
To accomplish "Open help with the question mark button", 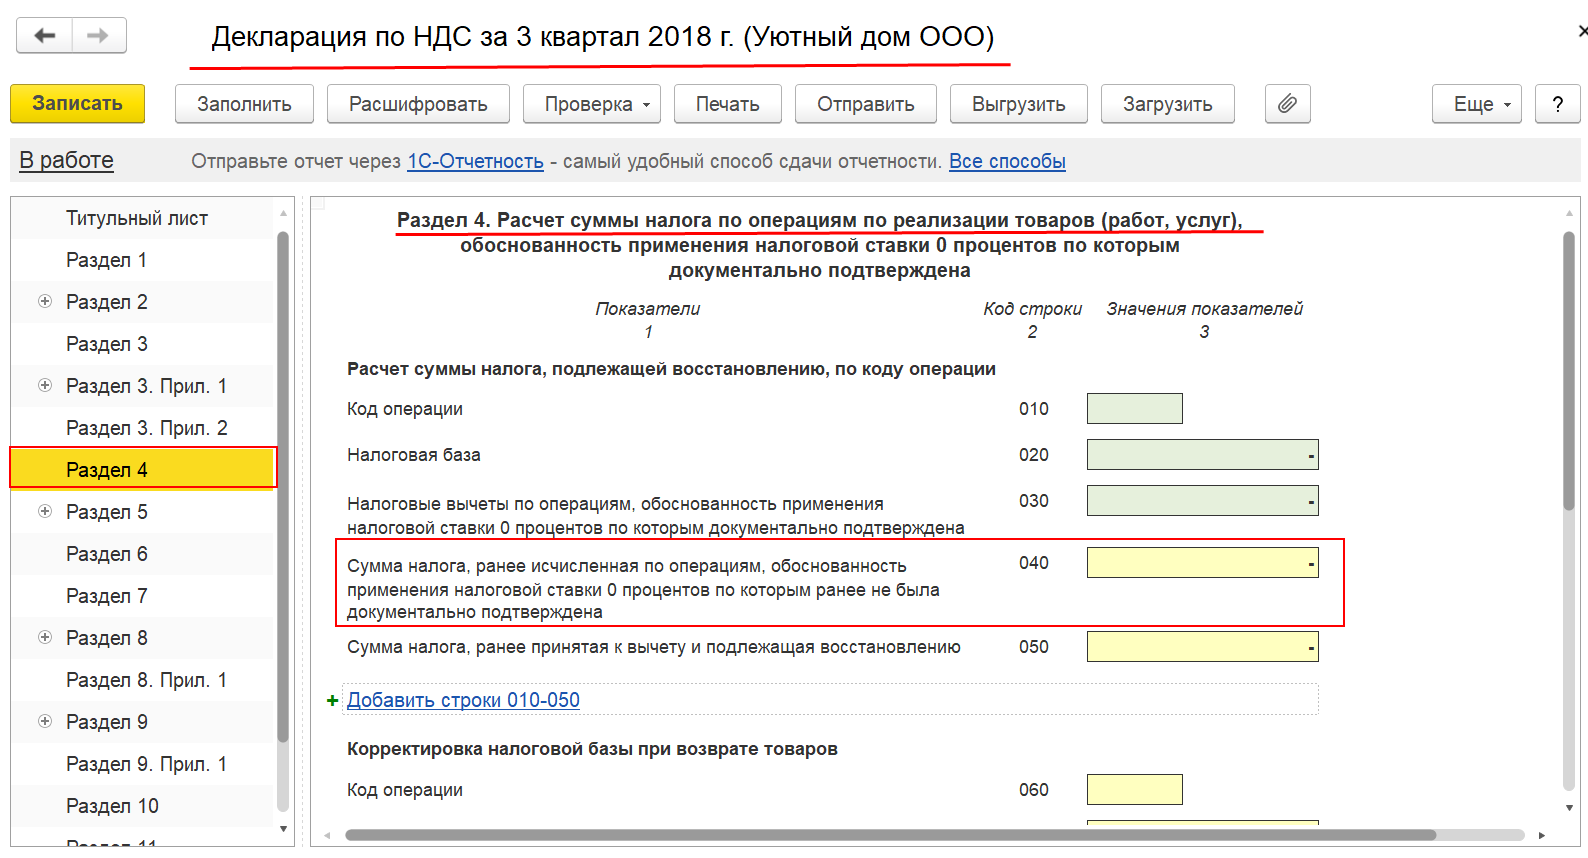I will (1558, 104).
